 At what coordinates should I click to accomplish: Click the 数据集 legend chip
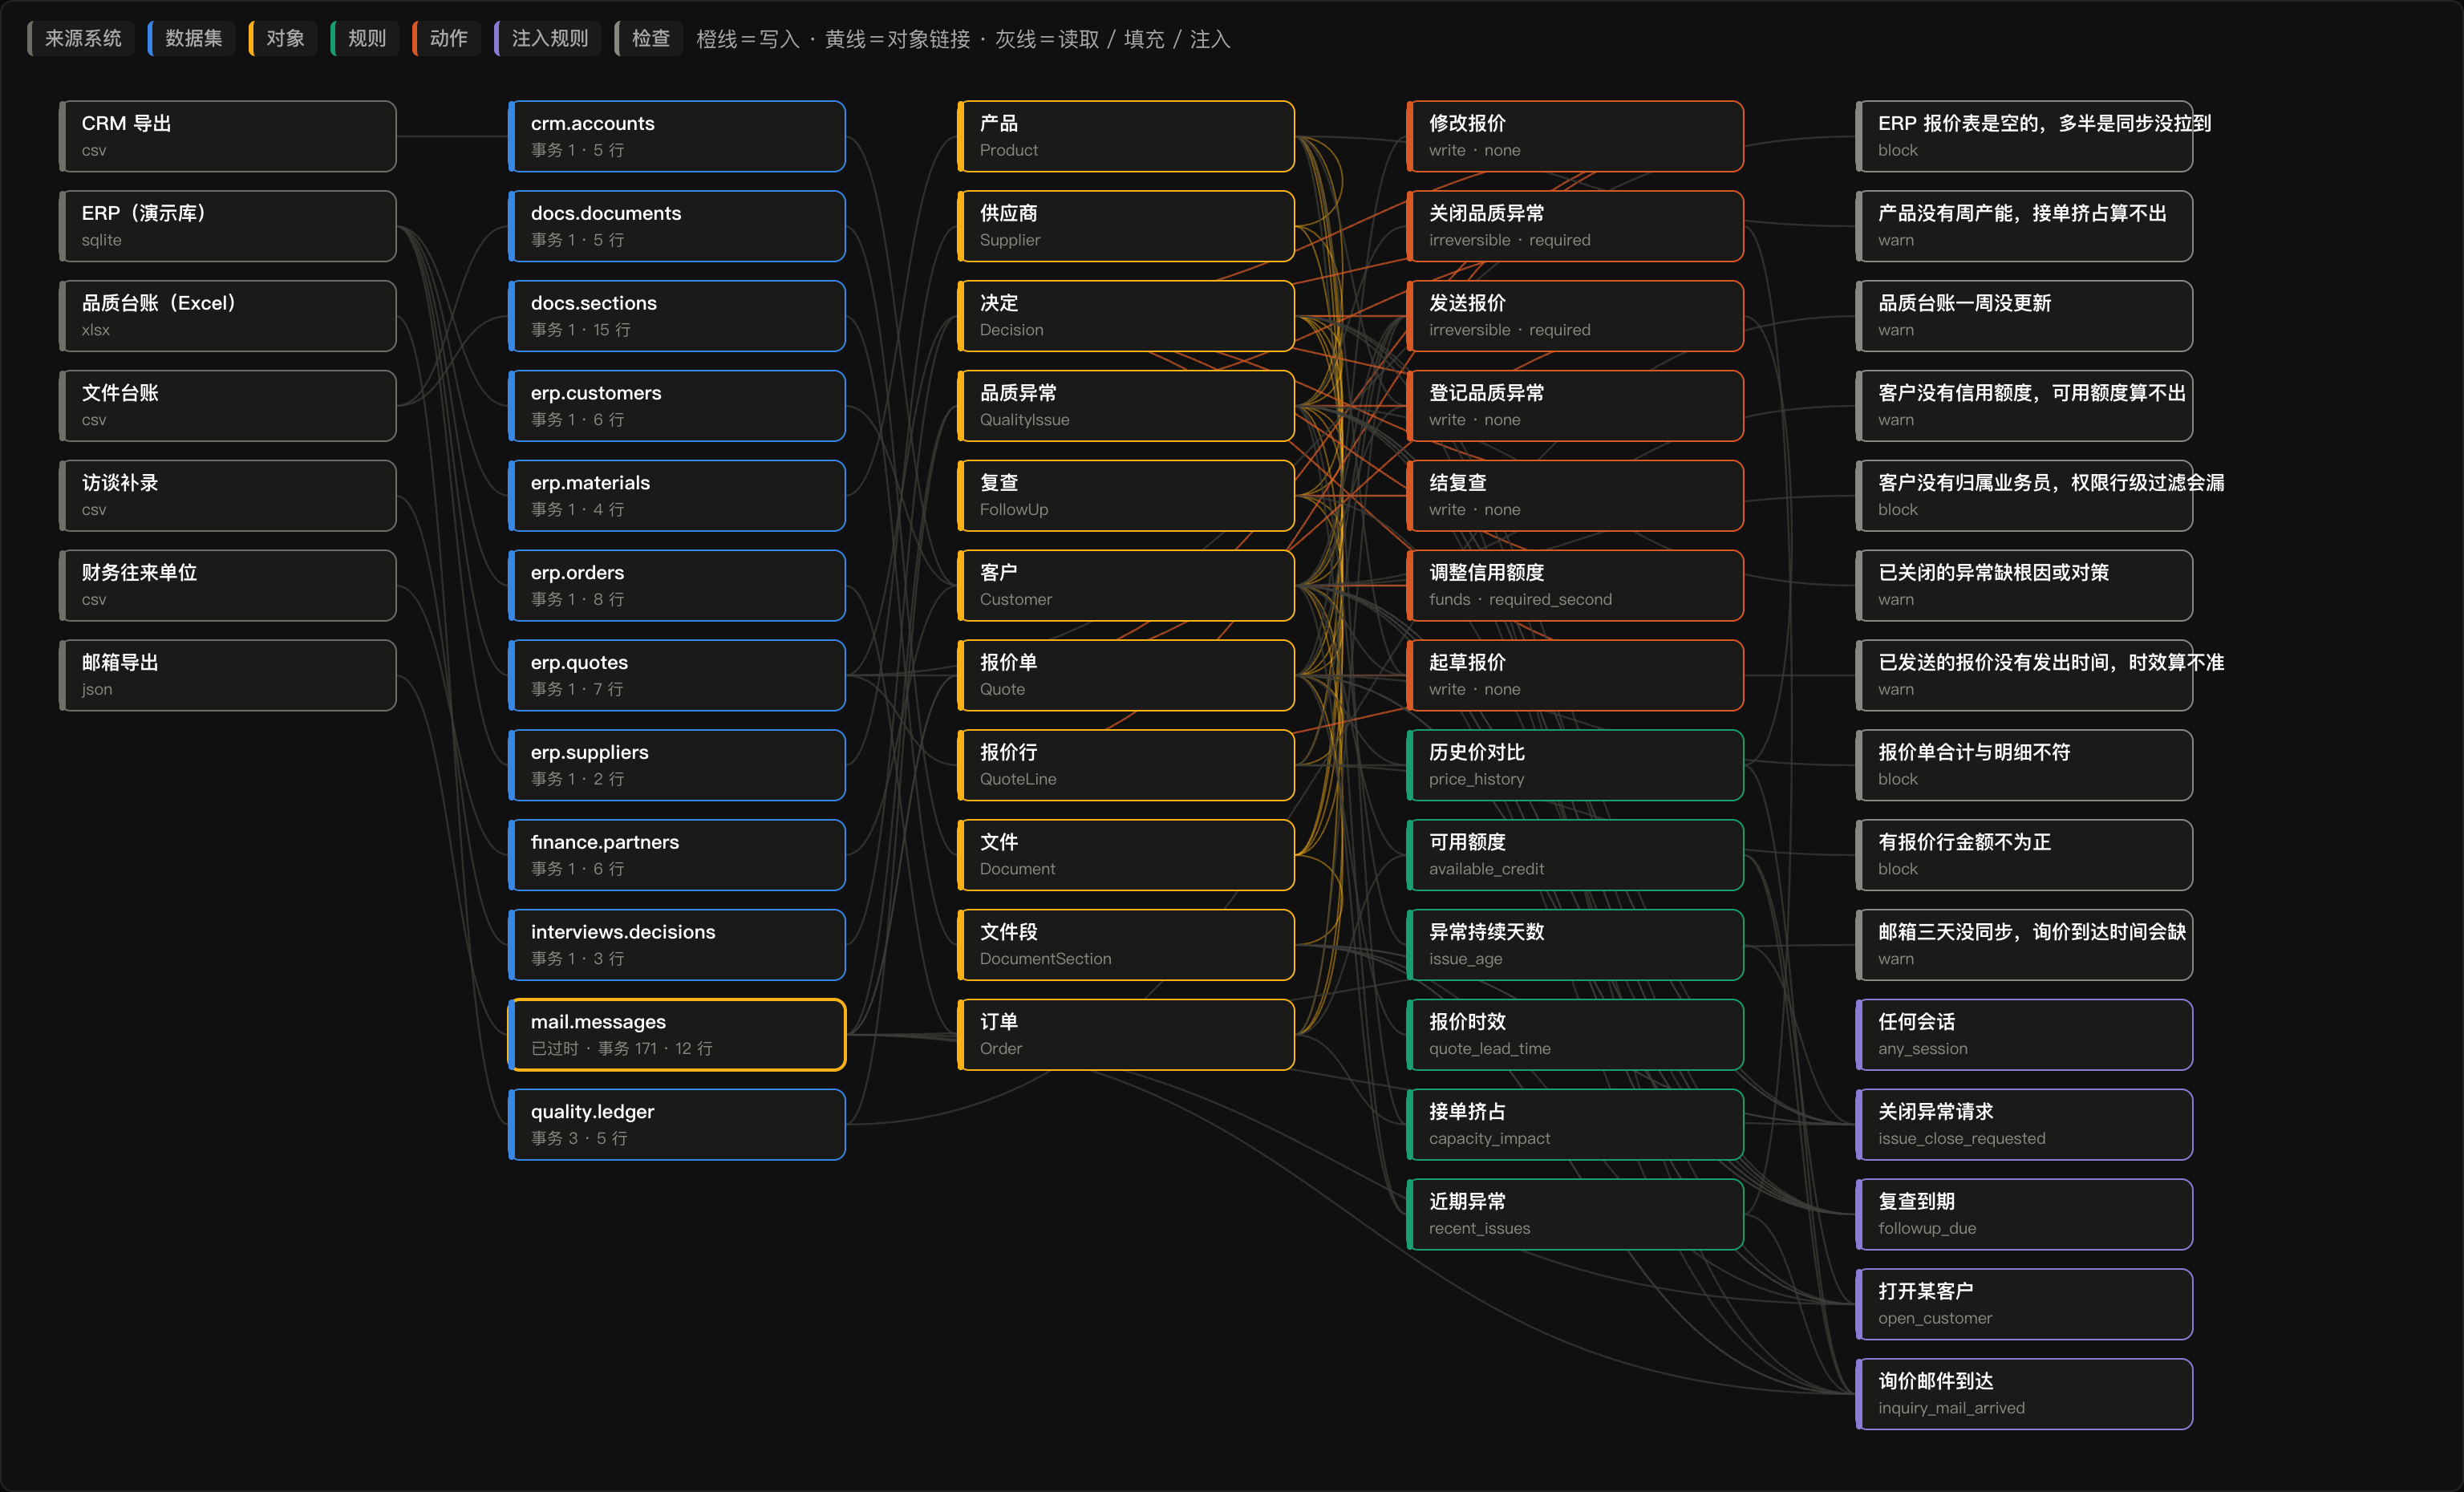192,38
